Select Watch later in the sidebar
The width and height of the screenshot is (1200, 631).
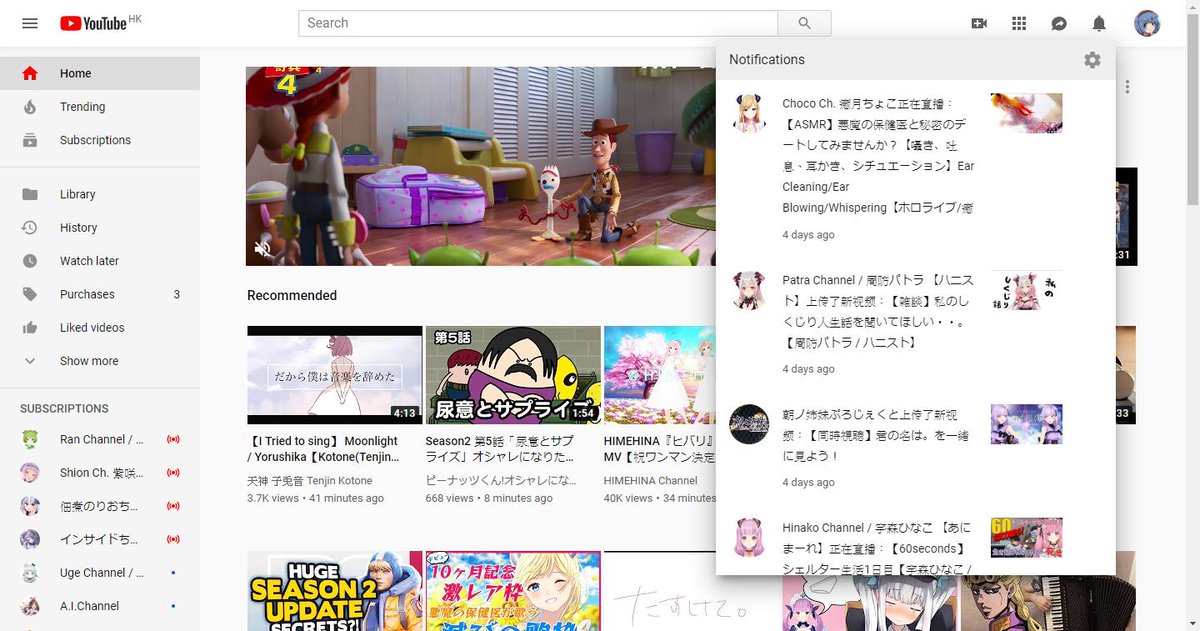(100, 261)
